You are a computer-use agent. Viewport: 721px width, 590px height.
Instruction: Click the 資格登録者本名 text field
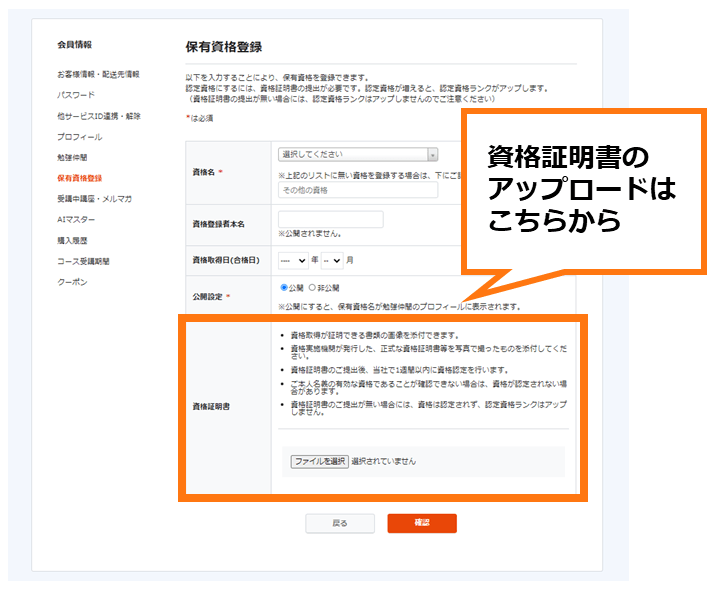click(331, 219)
